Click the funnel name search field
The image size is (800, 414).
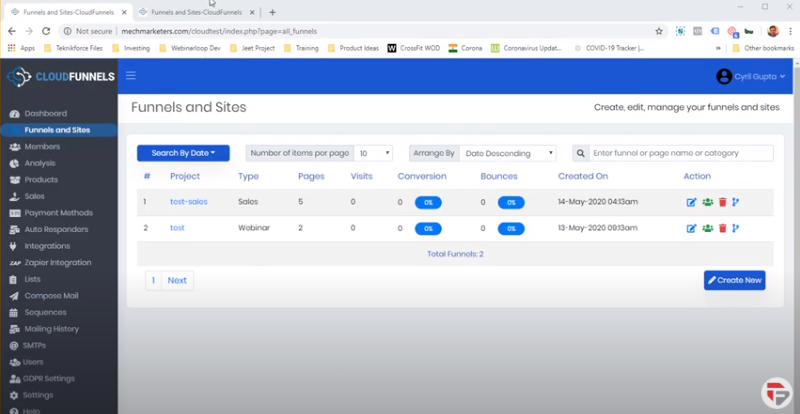tap(680, 153)
